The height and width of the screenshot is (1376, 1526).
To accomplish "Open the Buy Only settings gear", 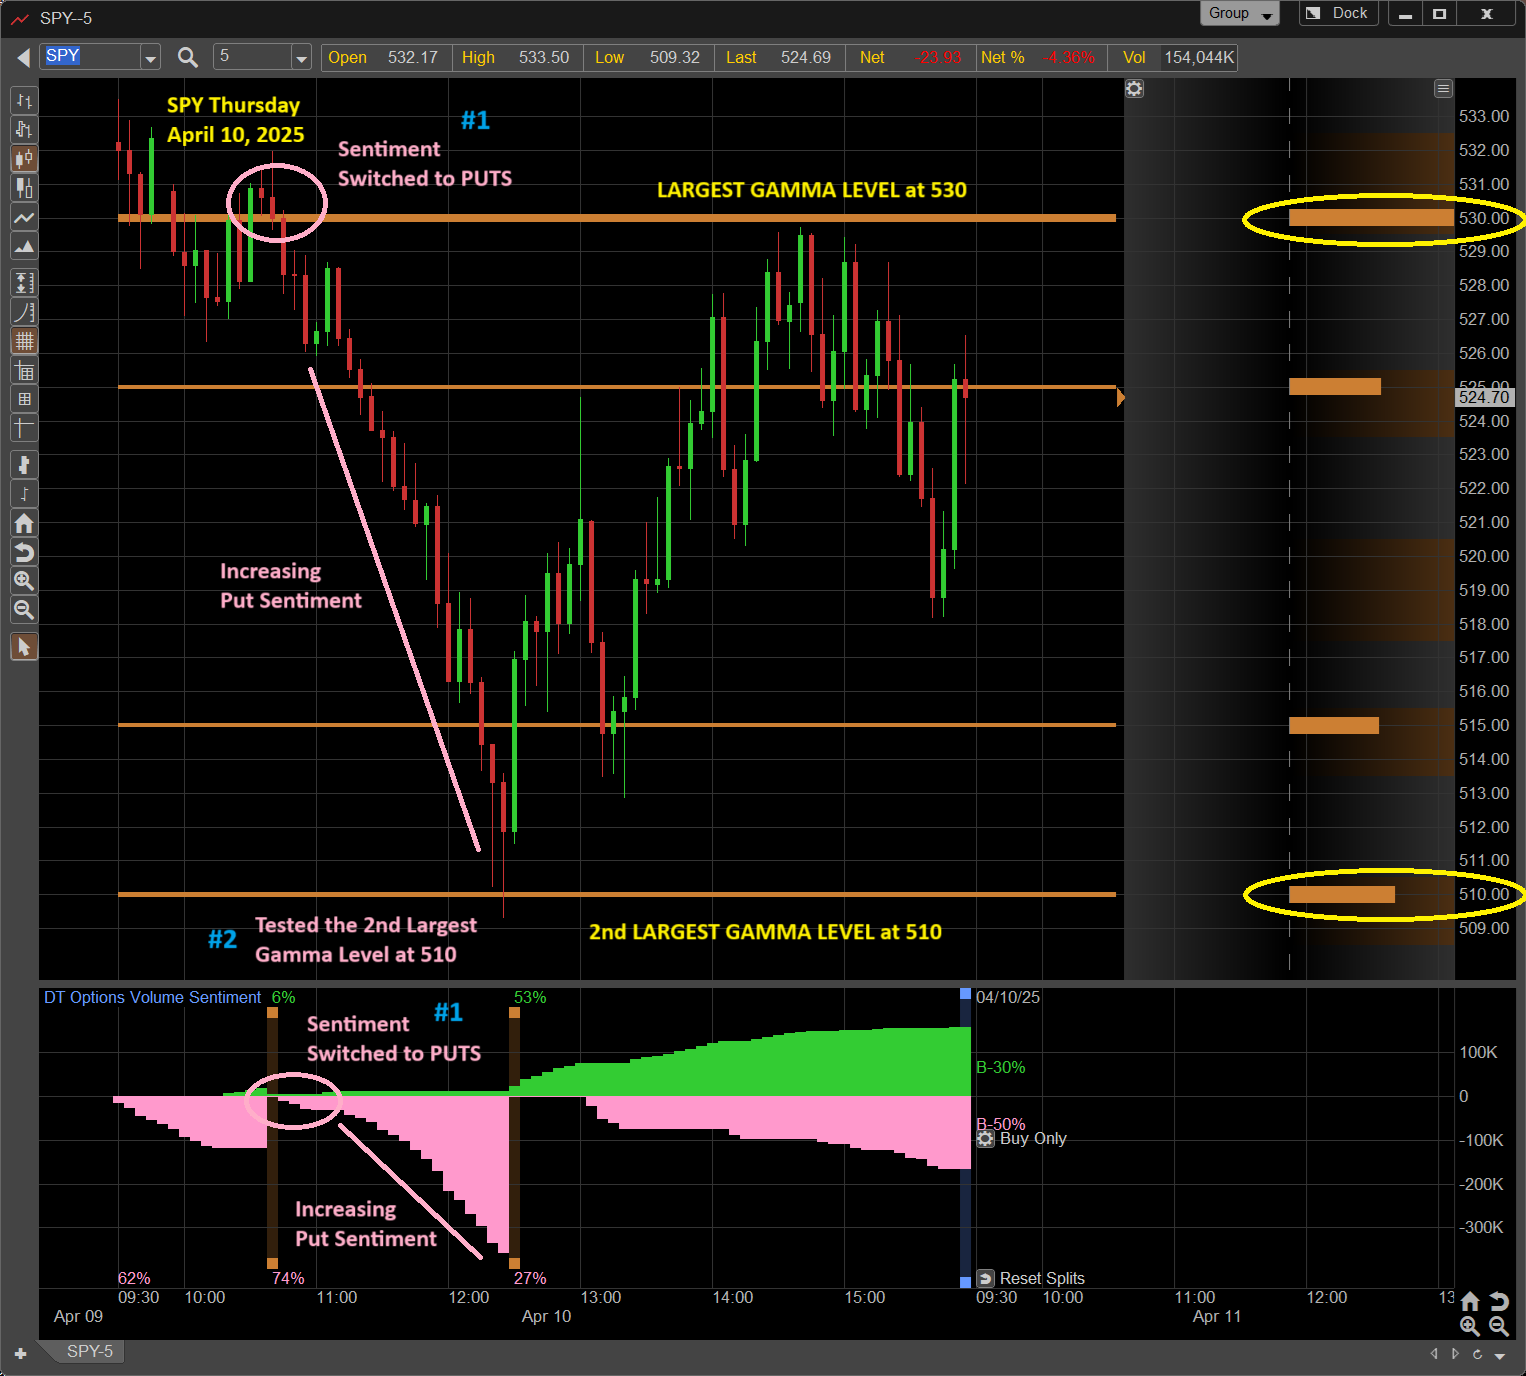I will point(985,1139).
